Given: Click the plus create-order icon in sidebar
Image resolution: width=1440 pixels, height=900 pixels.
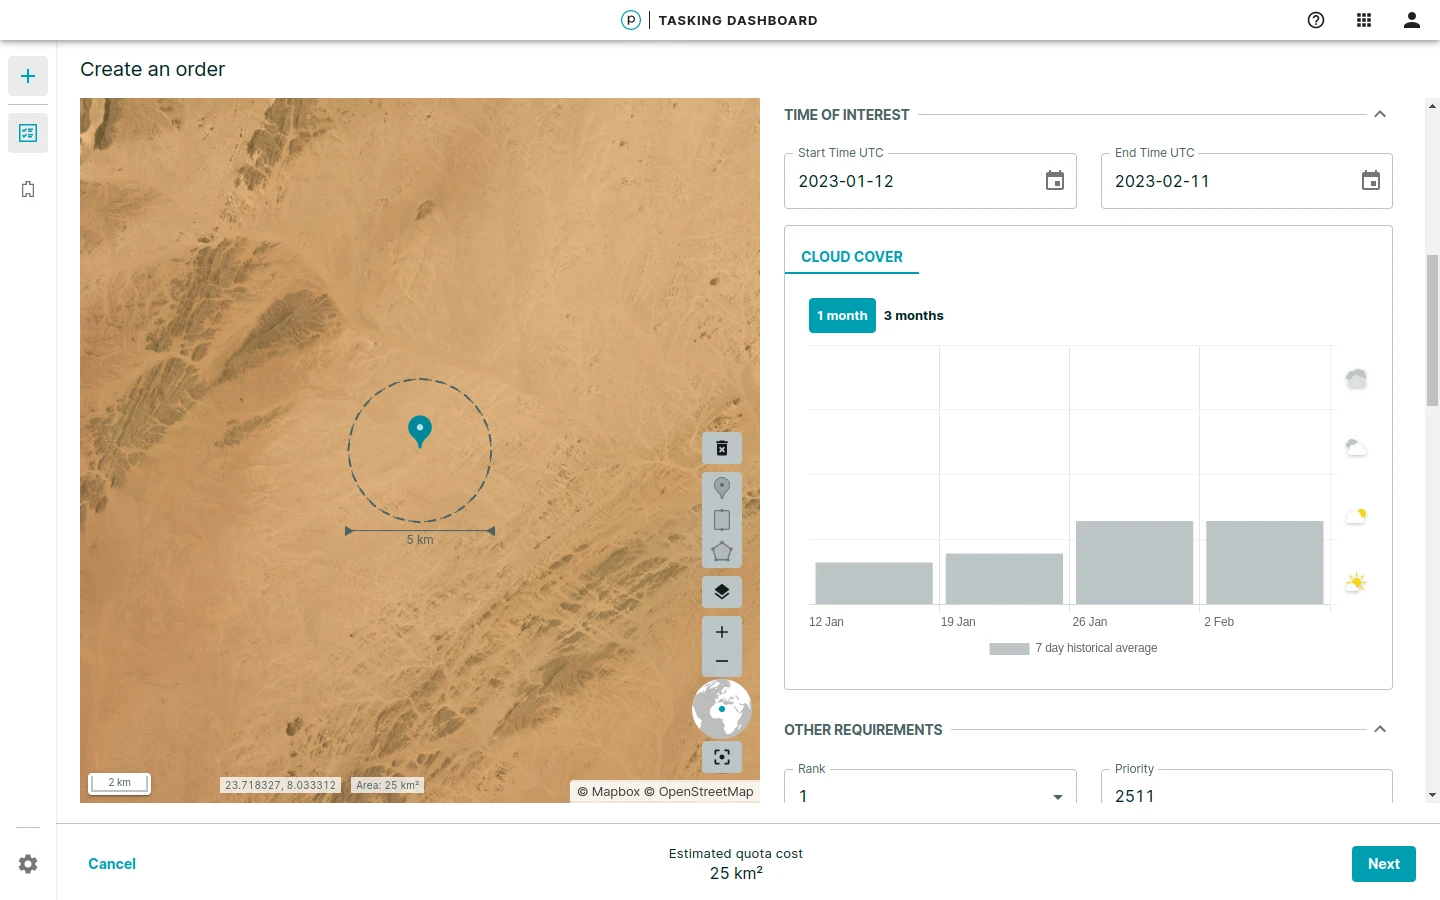Looking at the screenshot, I should pos(28,76).
